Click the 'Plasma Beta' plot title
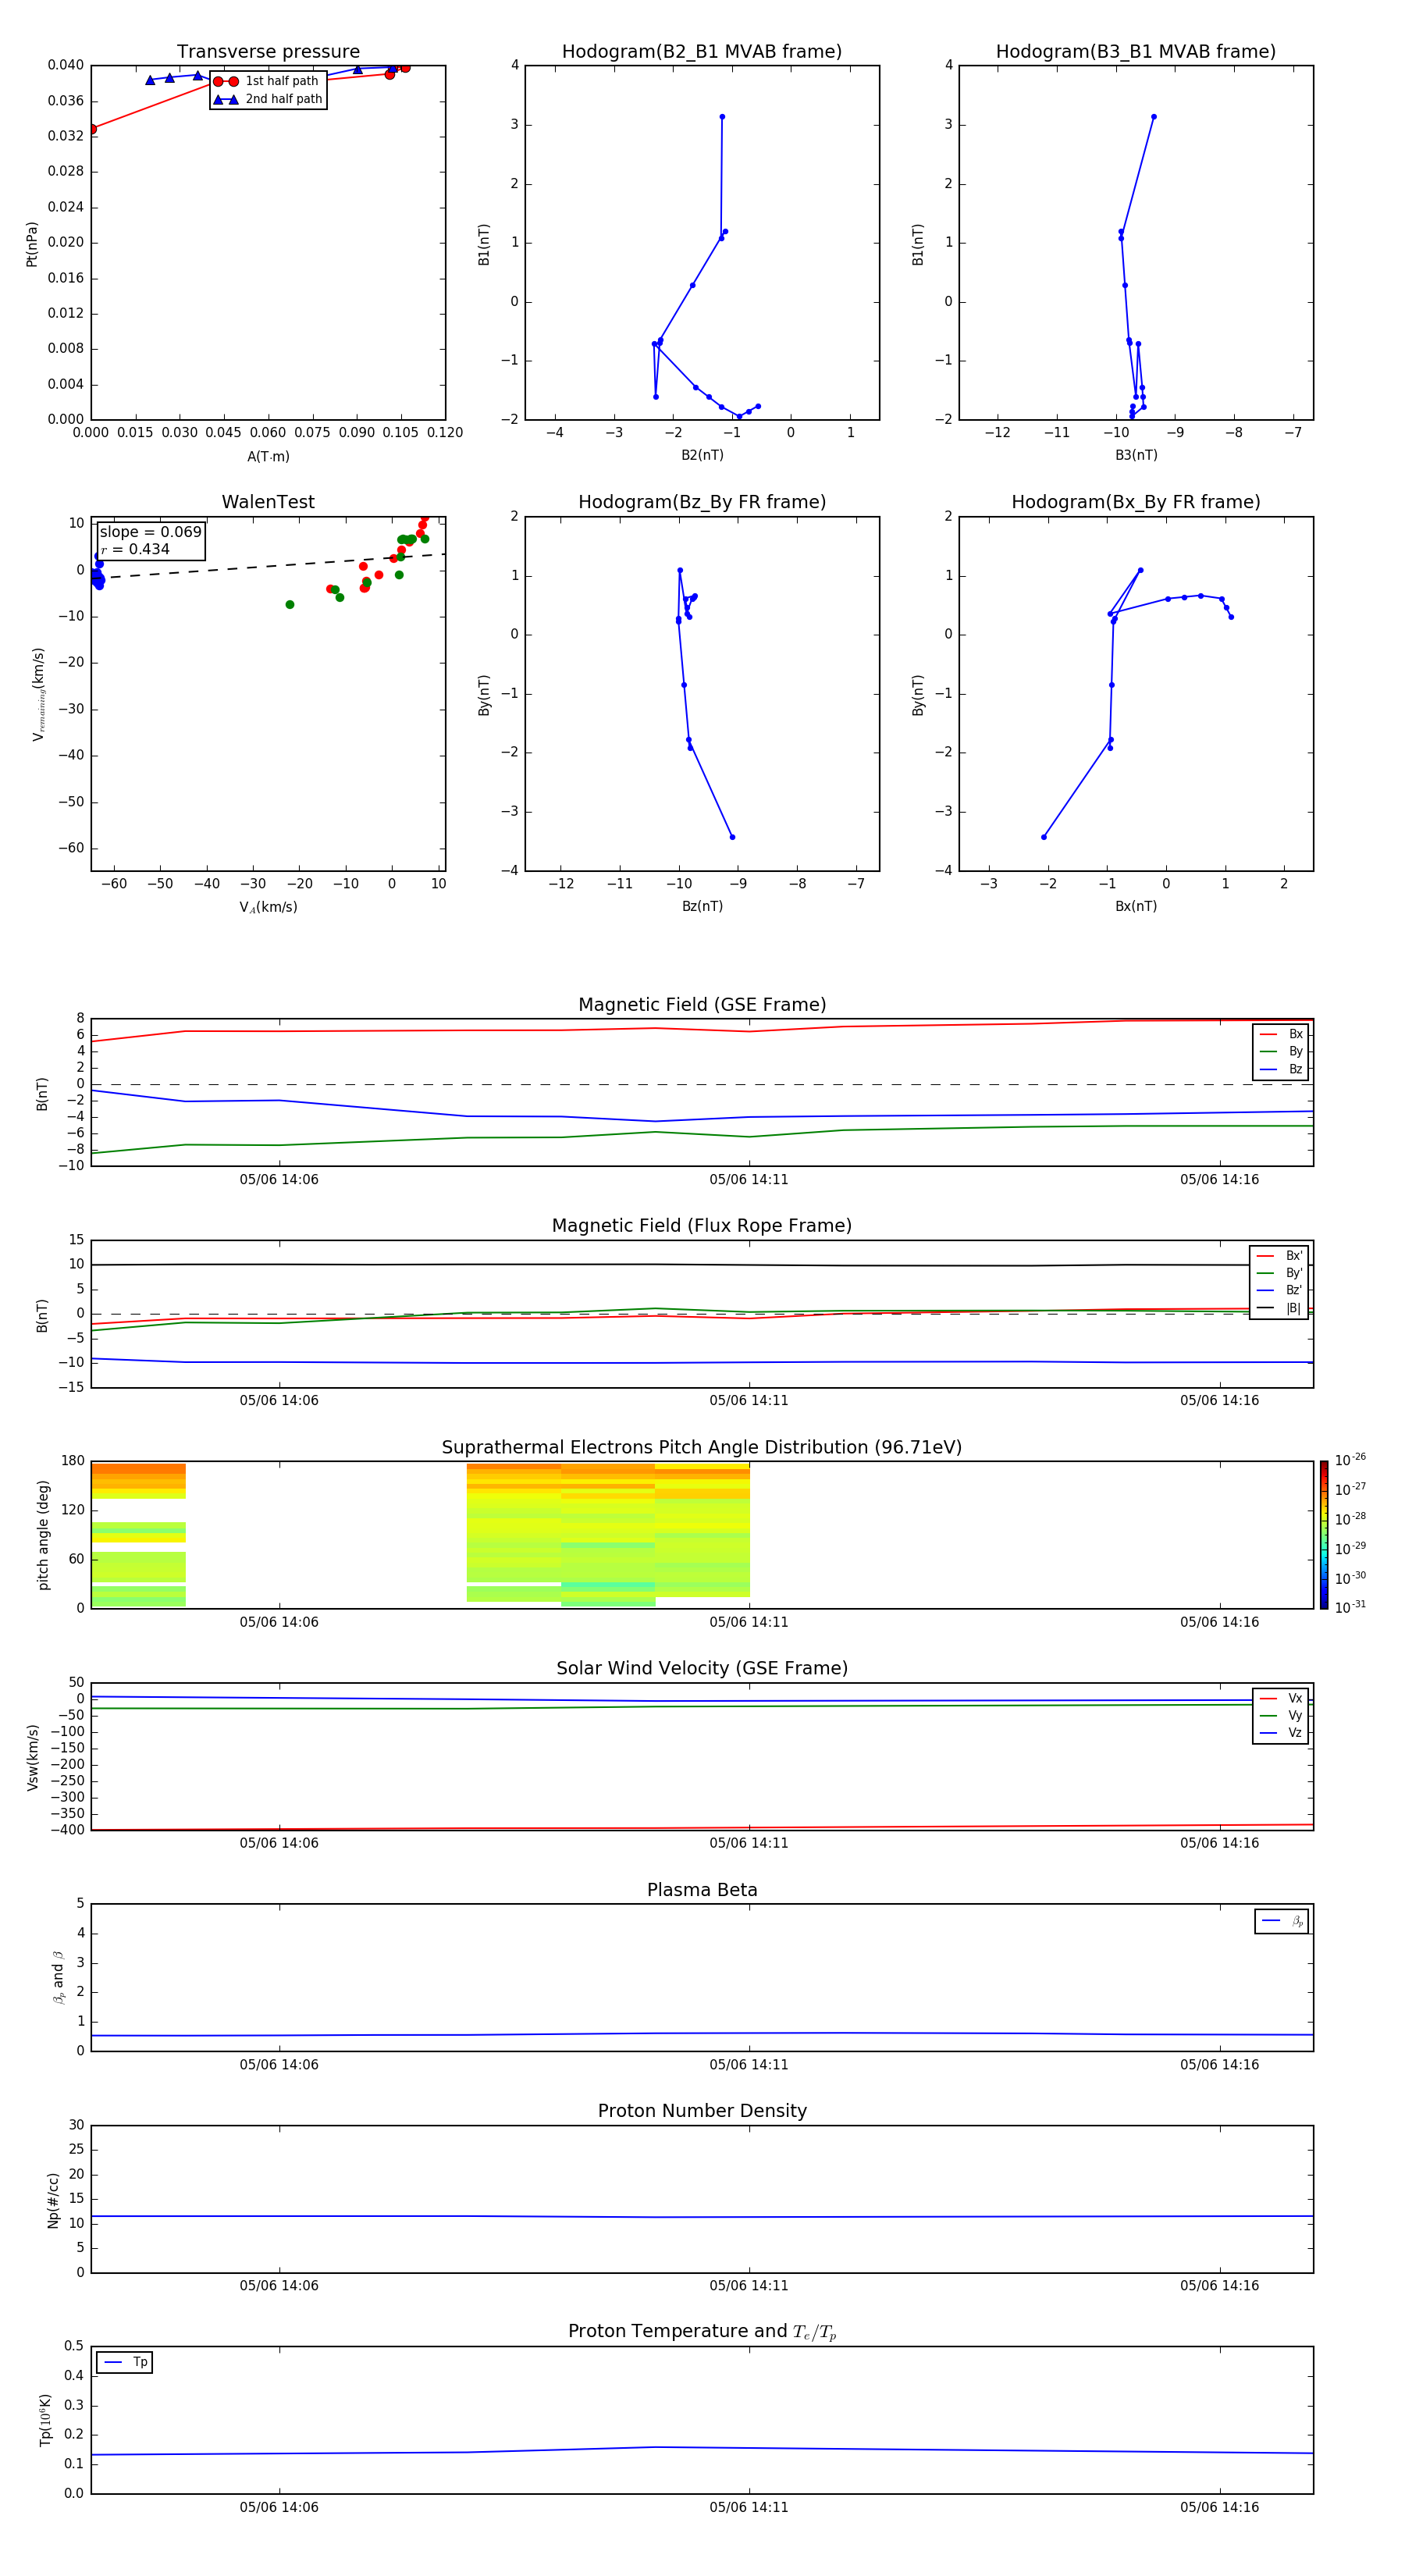Screen dimensions: 1405x2576 (702, 1890)
